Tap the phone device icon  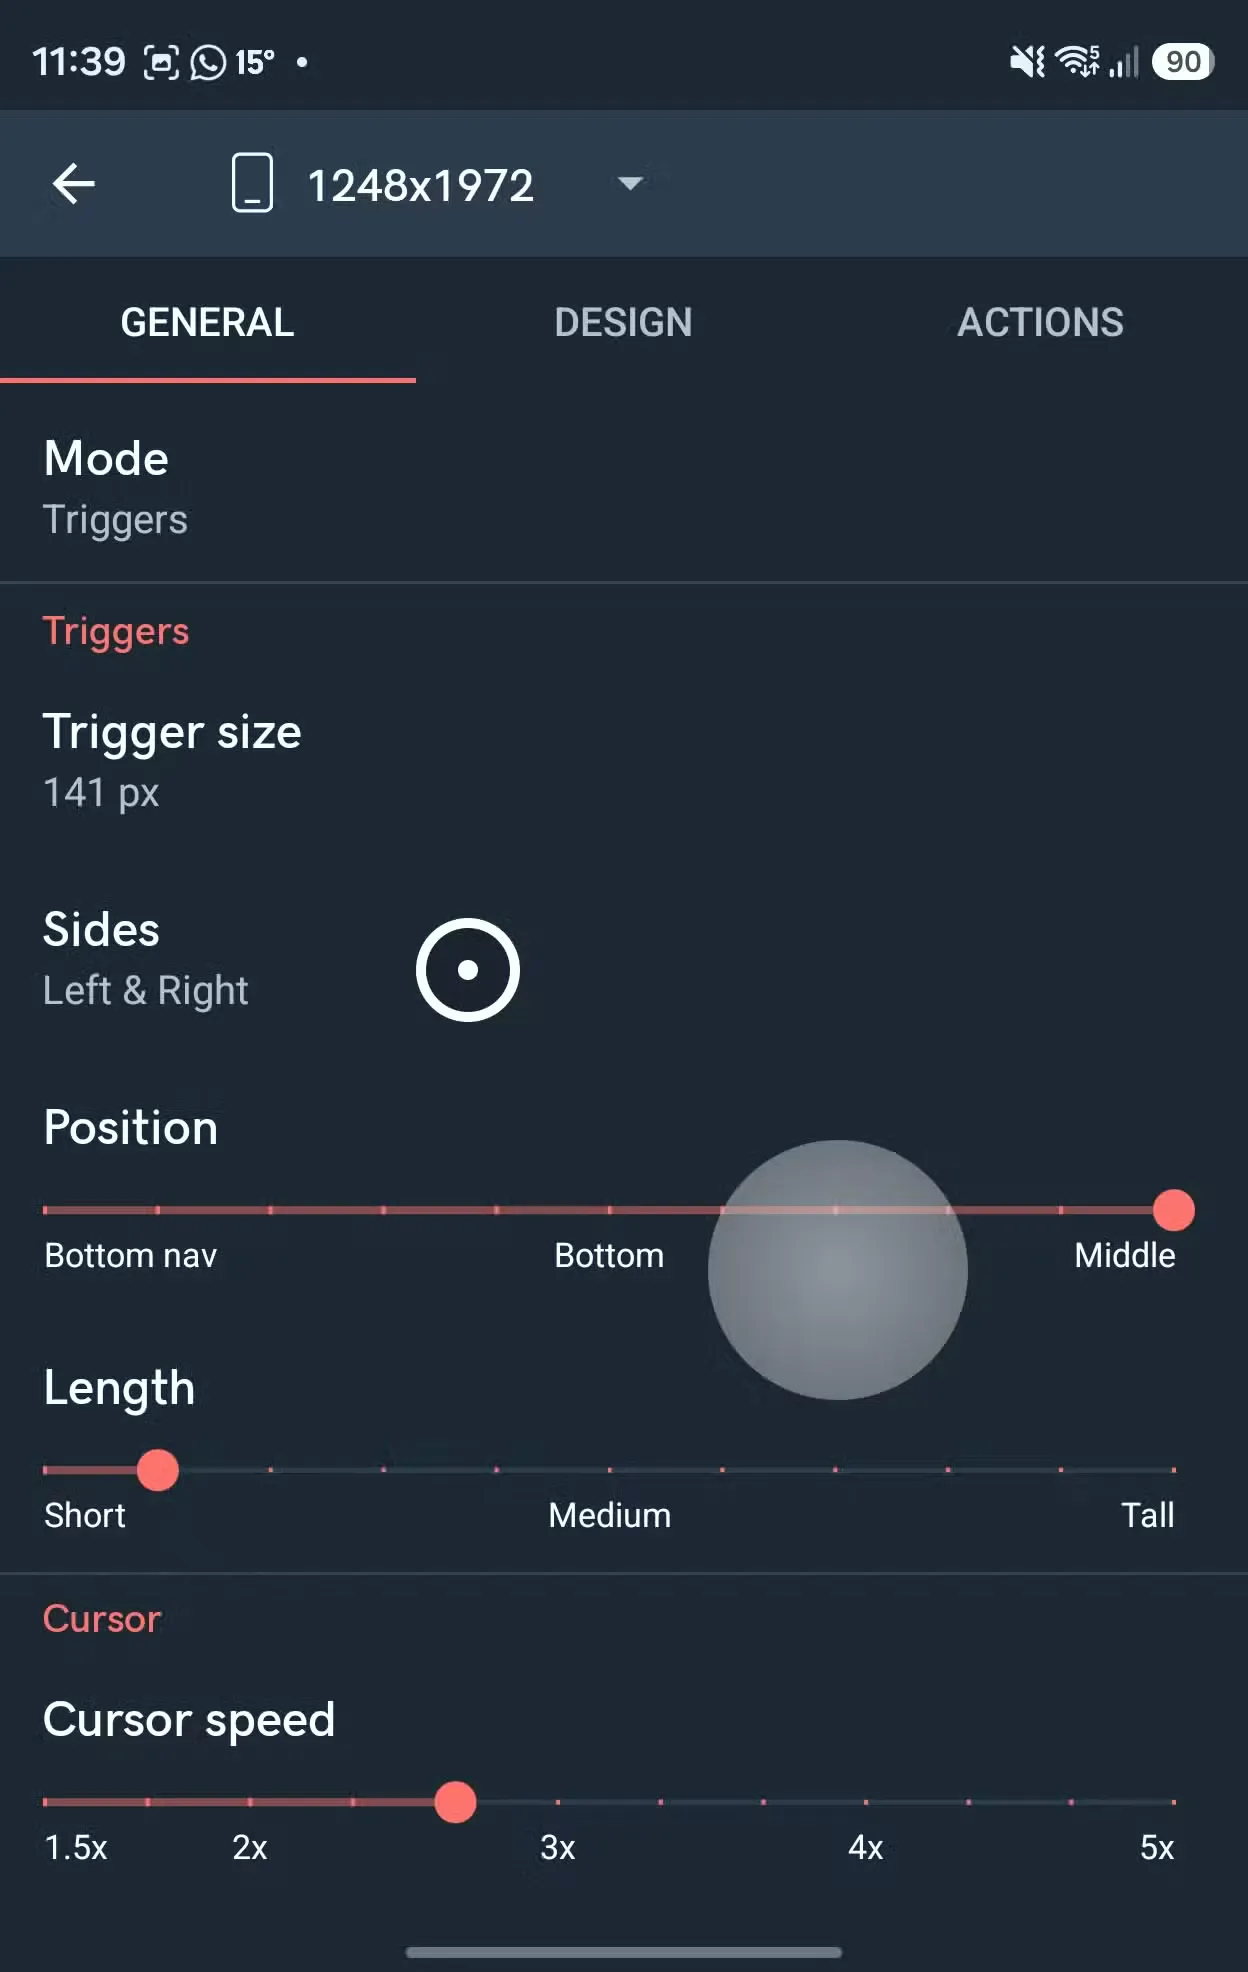(x=252, y=183)
